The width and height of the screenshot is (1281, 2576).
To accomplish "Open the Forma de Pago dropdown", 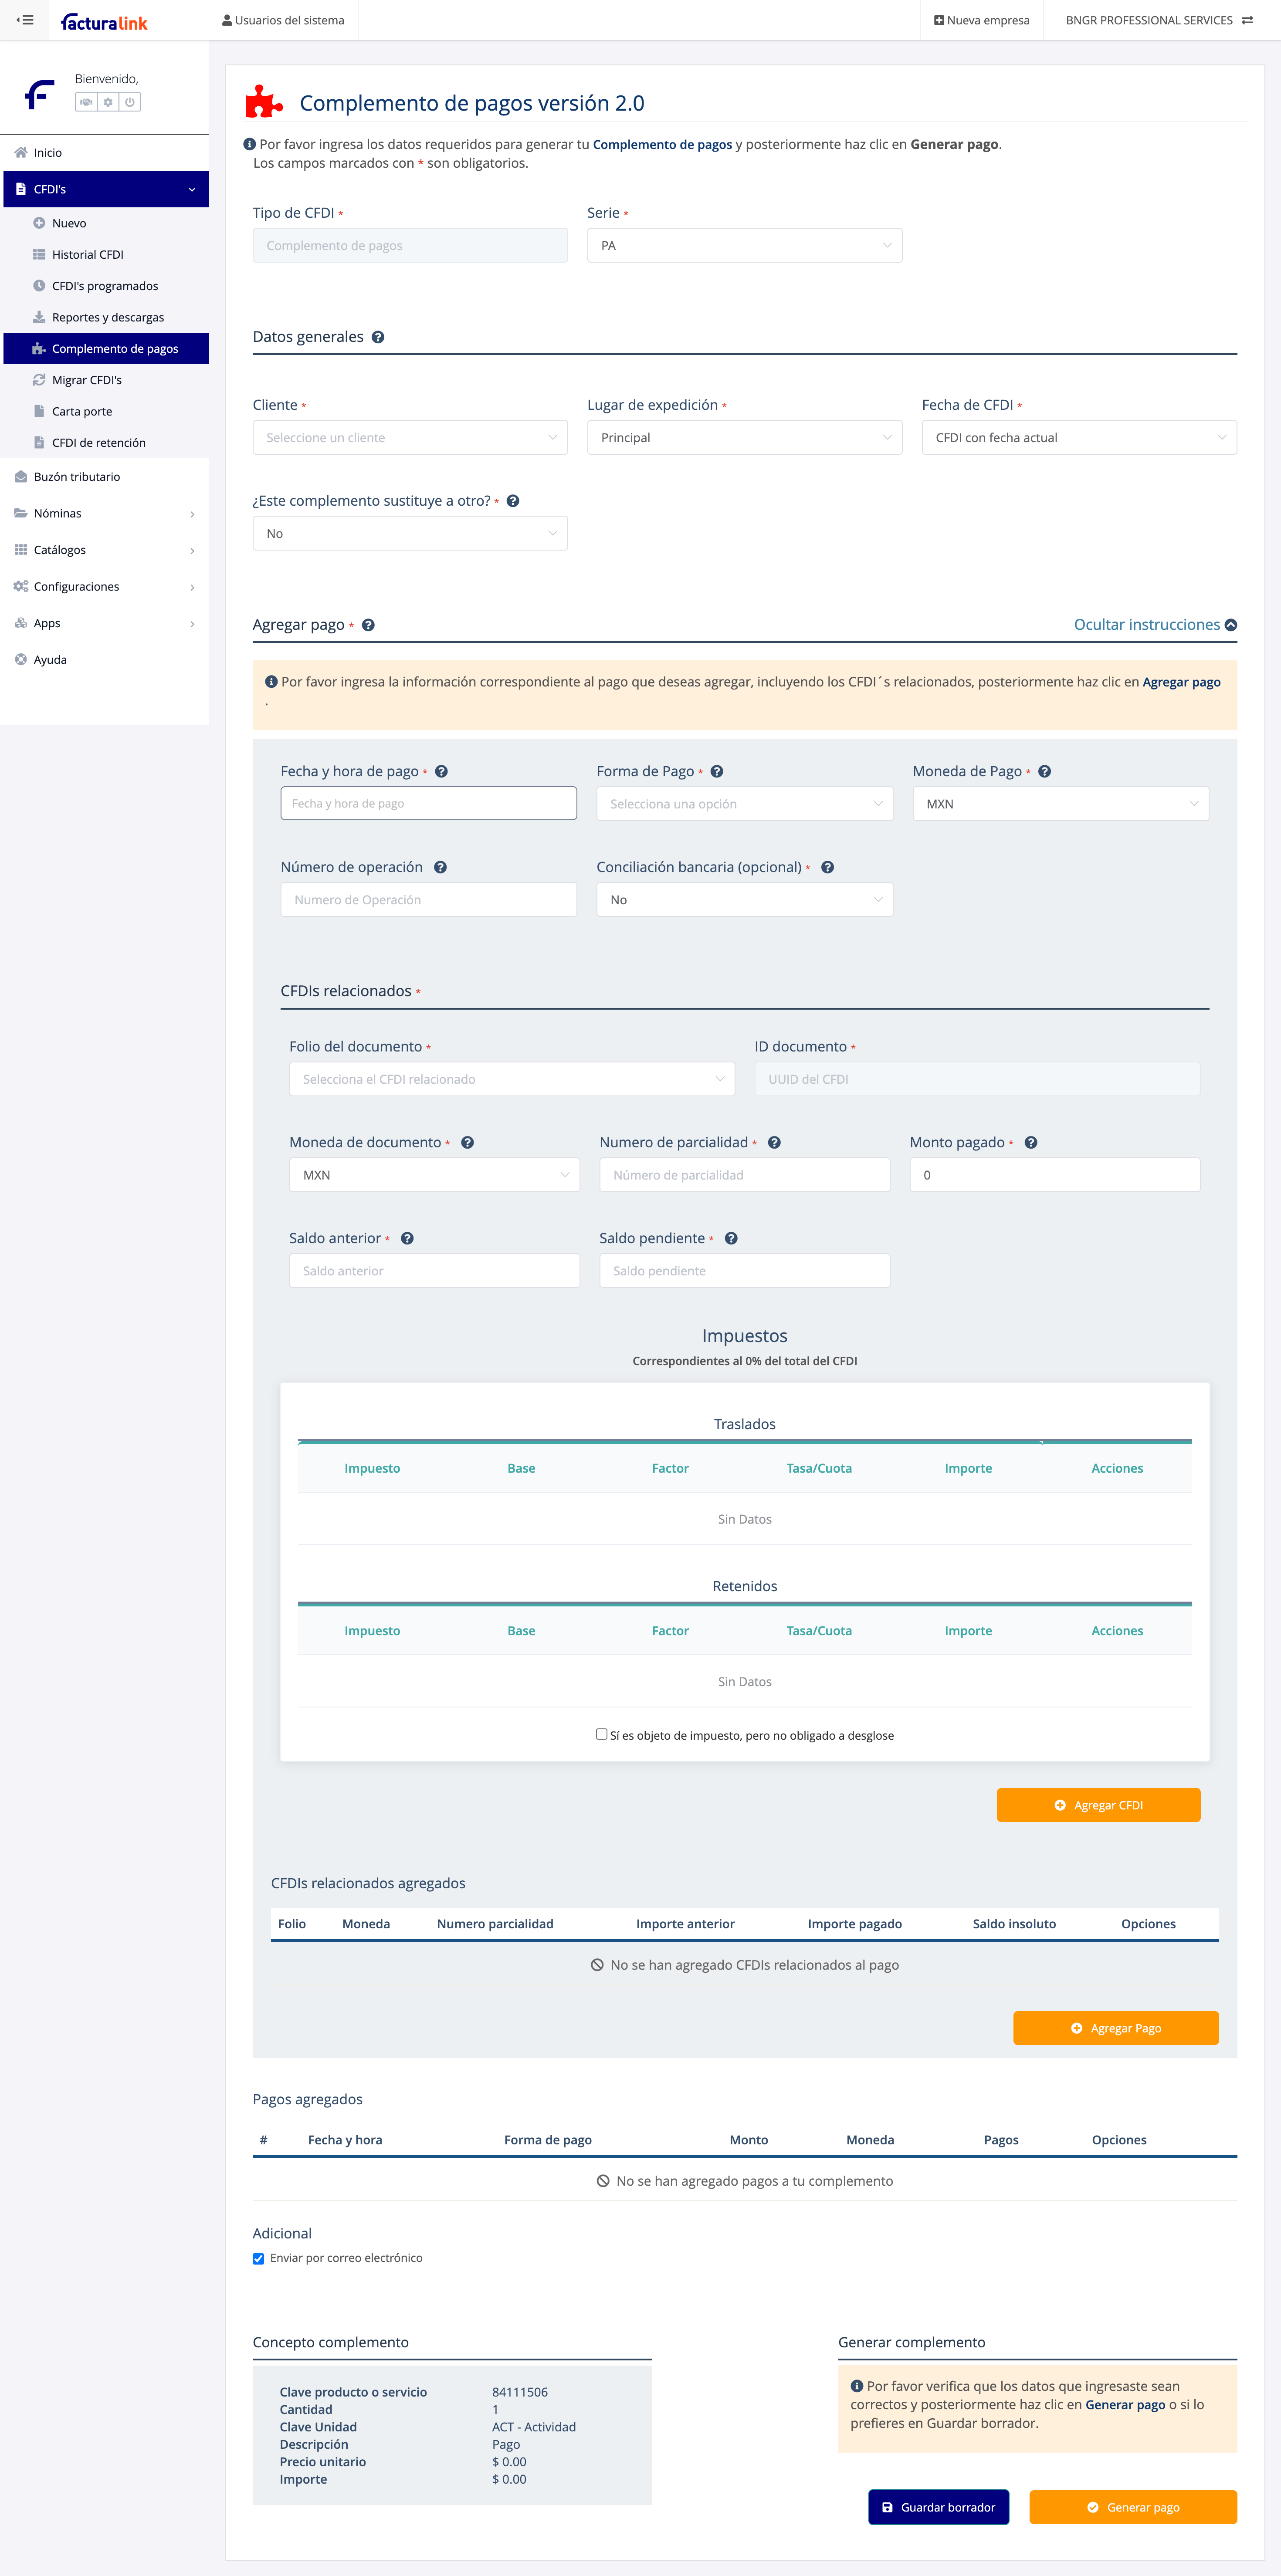I will (x=744, y=804).
